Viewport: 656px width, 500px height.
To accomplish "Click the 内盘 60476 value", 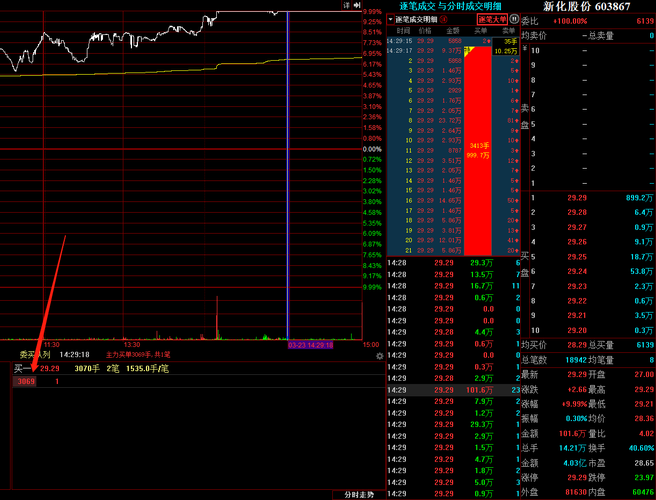I will coord(643,492).
